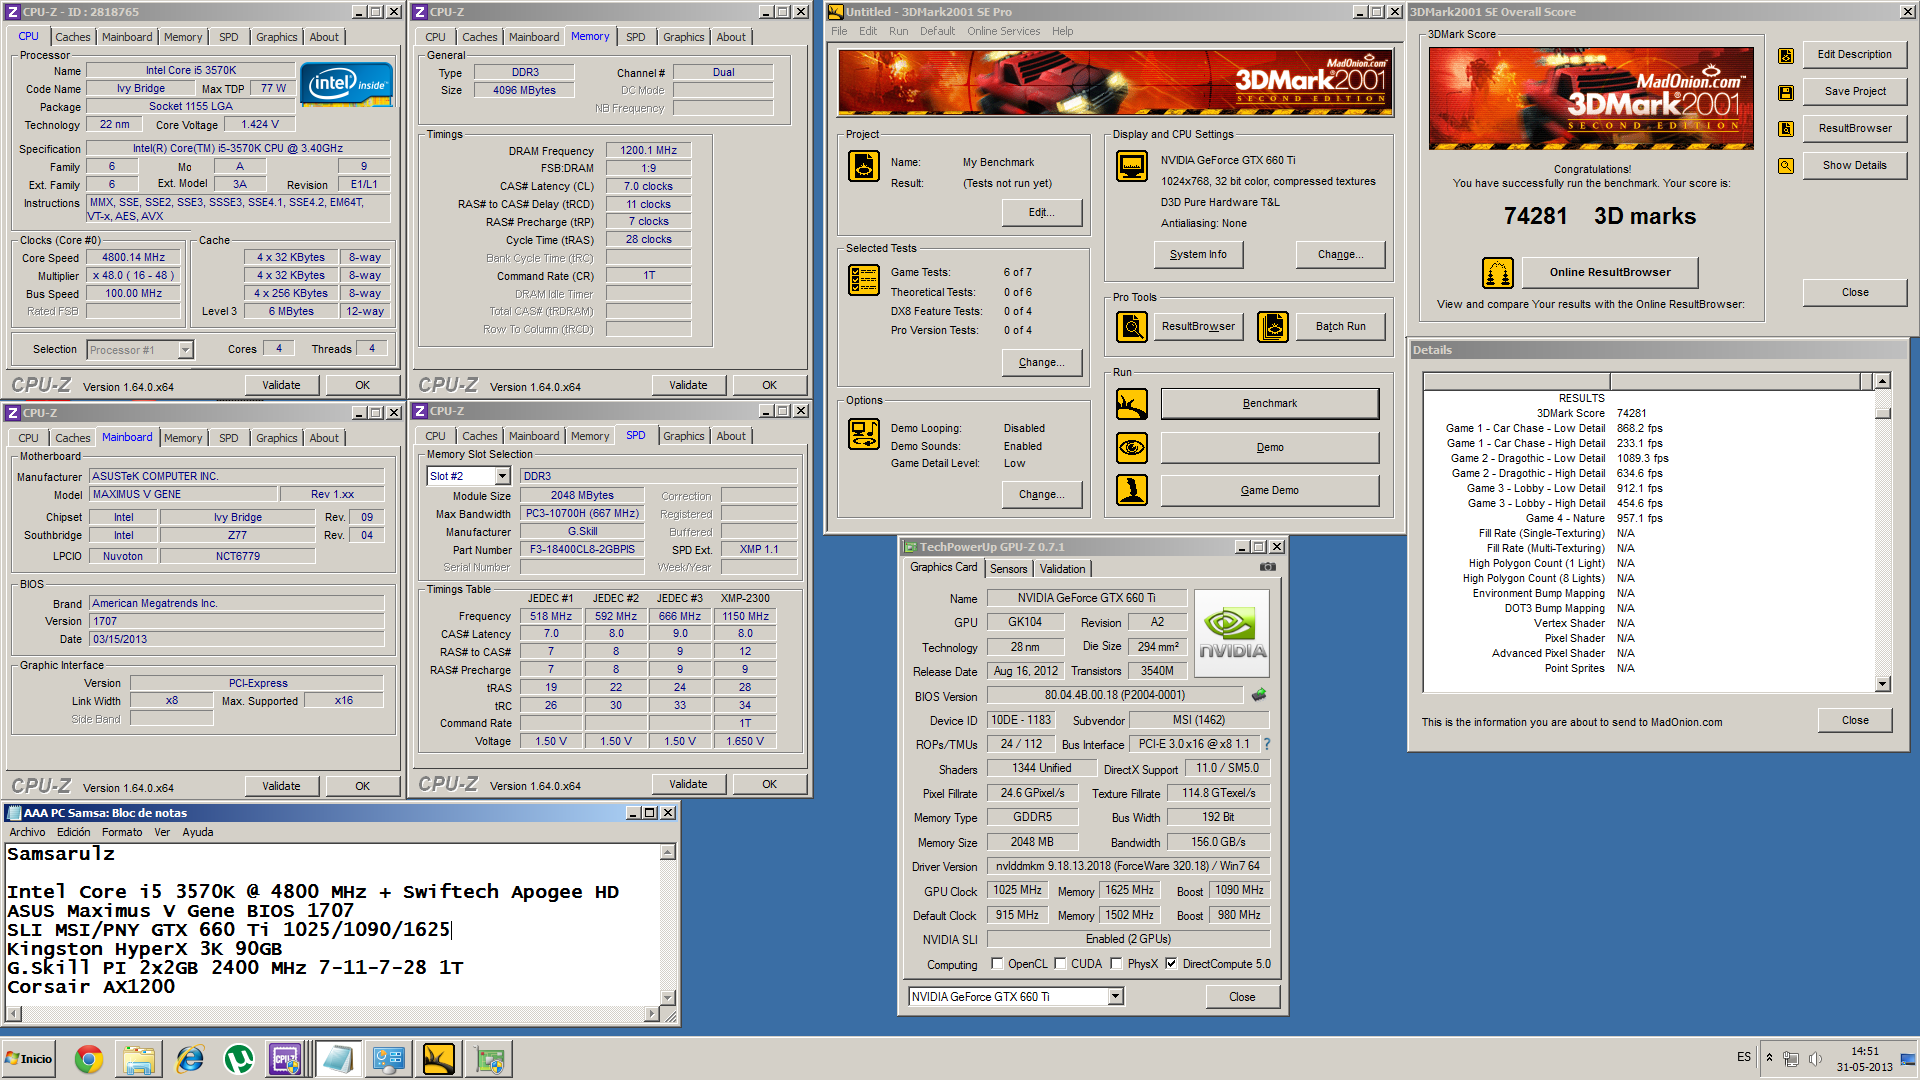Open uTorrent from the taskbar
Image resolution: width=1920 pixels, height=1080 pixels.
(239, 1059)
